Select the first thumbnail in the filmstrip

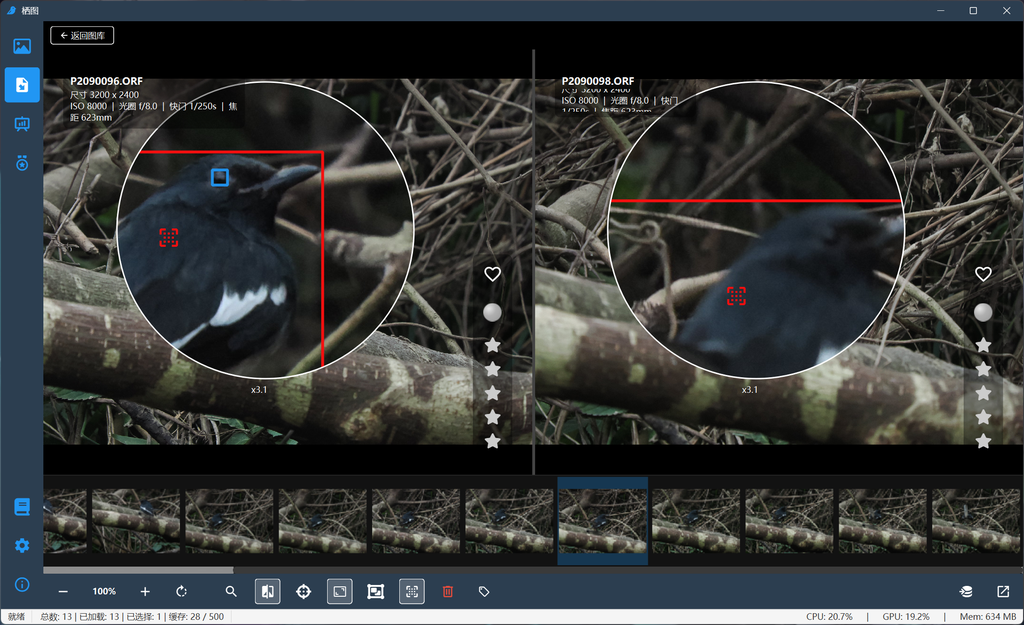pyautogui.click(x=65, y=521)
